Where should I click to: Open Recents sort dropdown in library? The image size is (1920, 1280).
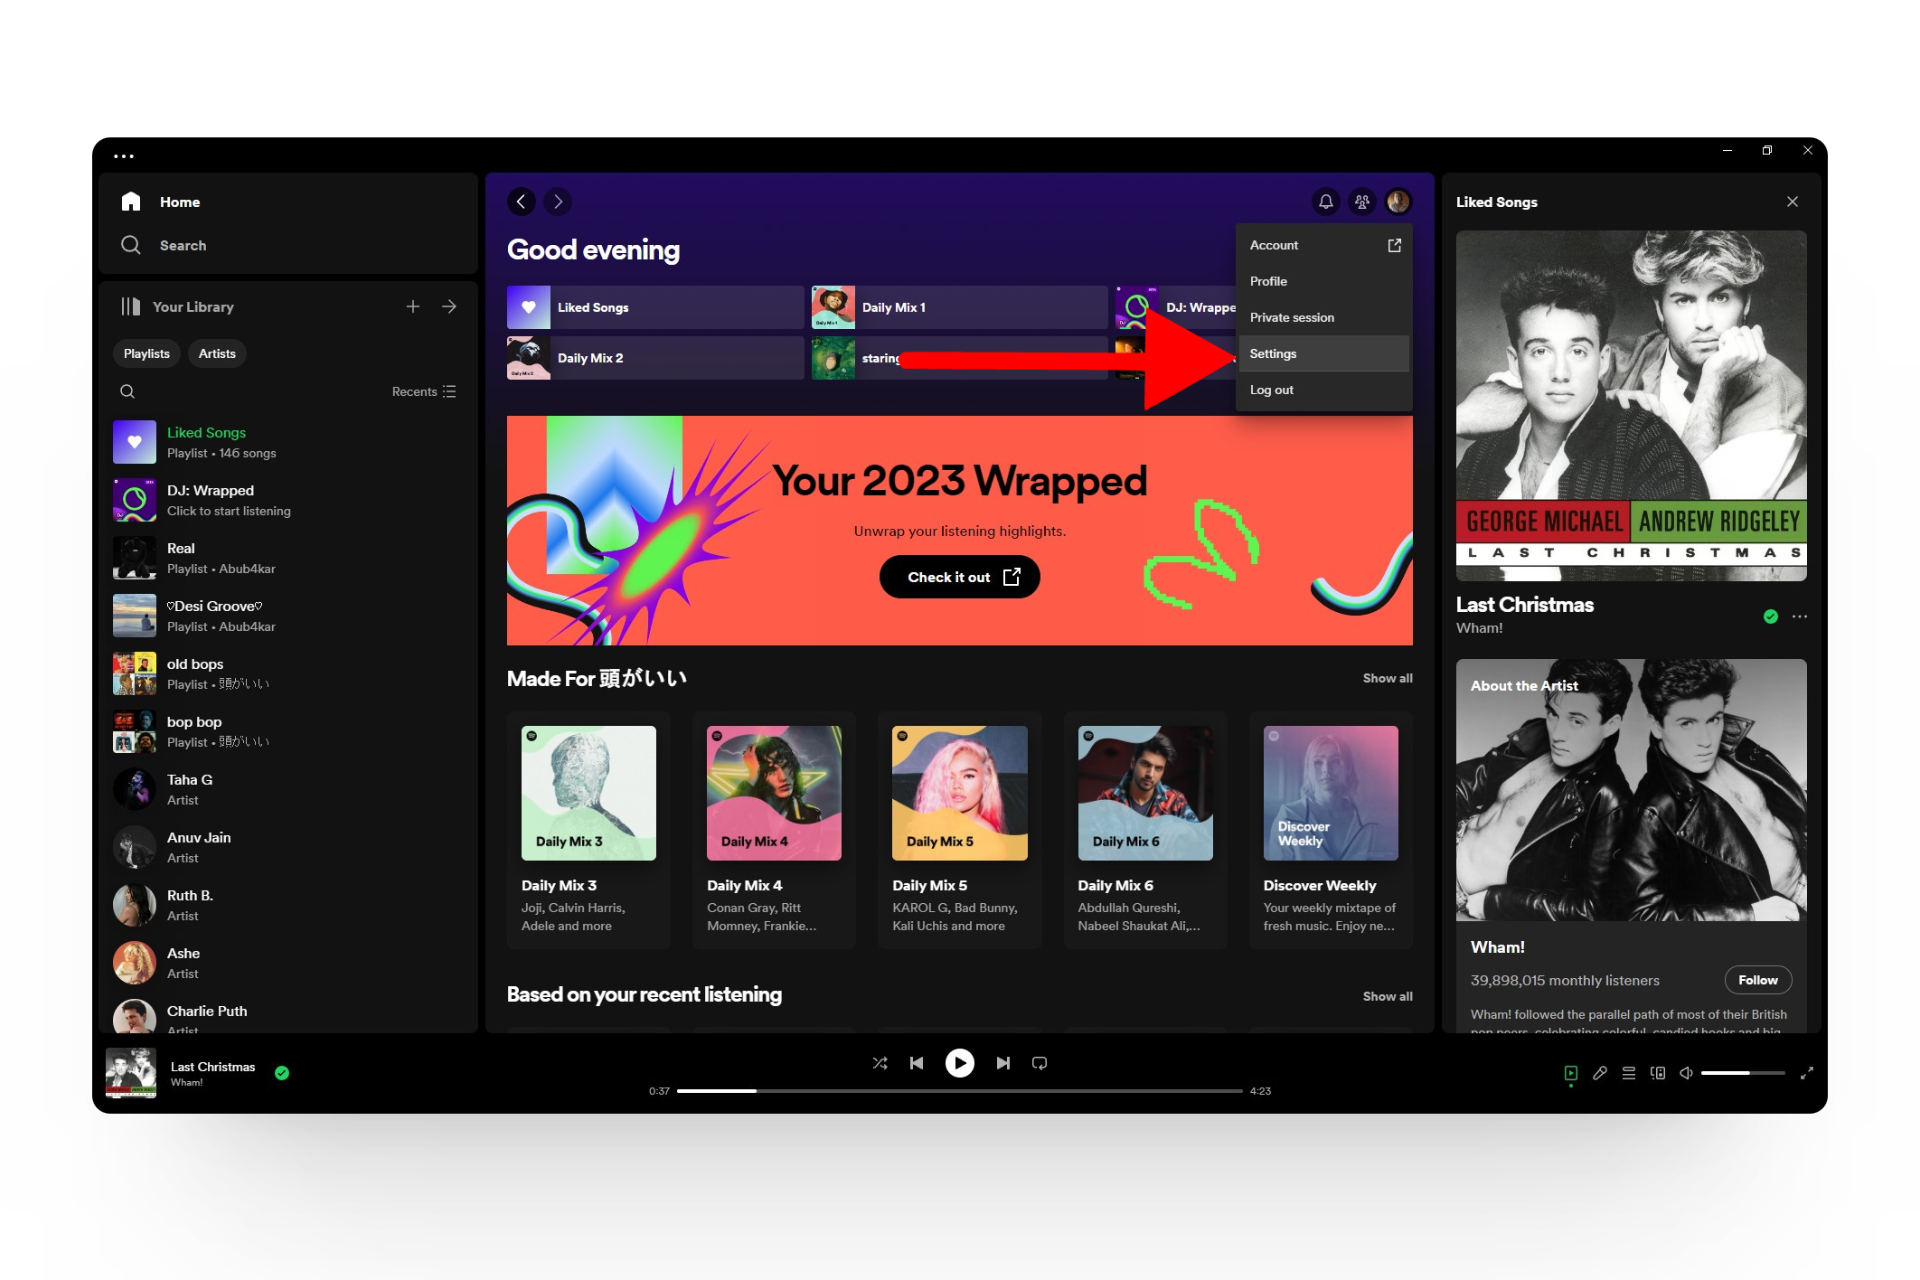424,392
